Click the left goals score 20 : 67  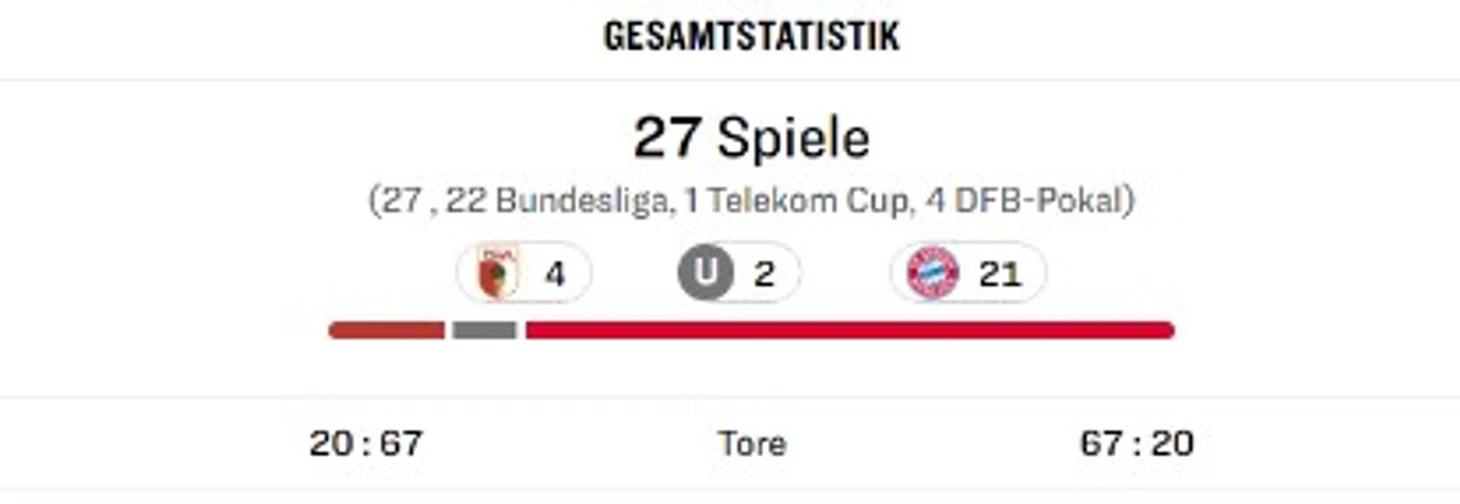(366, 443)
